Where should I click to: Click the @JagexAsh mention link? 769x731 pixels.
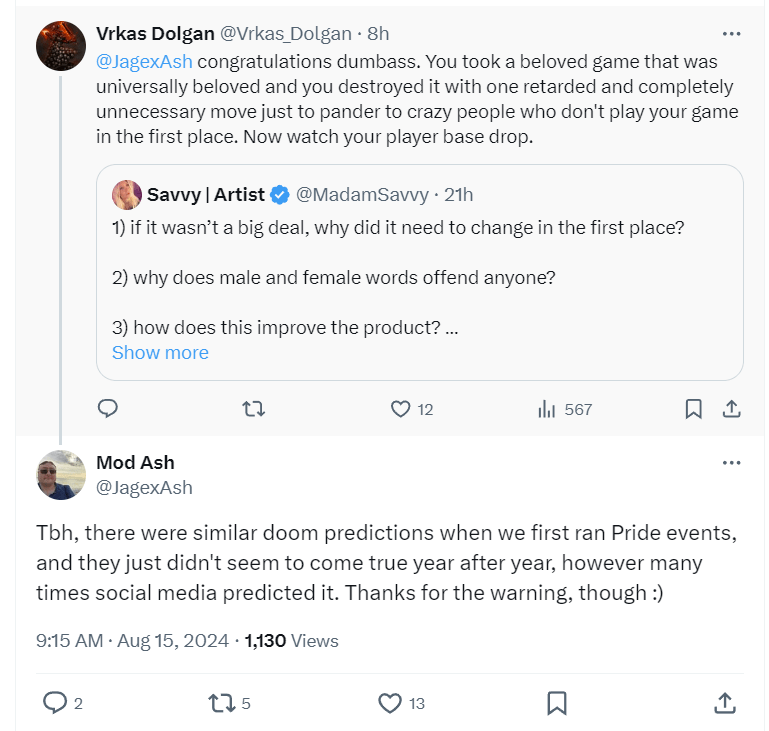[144, 62]
